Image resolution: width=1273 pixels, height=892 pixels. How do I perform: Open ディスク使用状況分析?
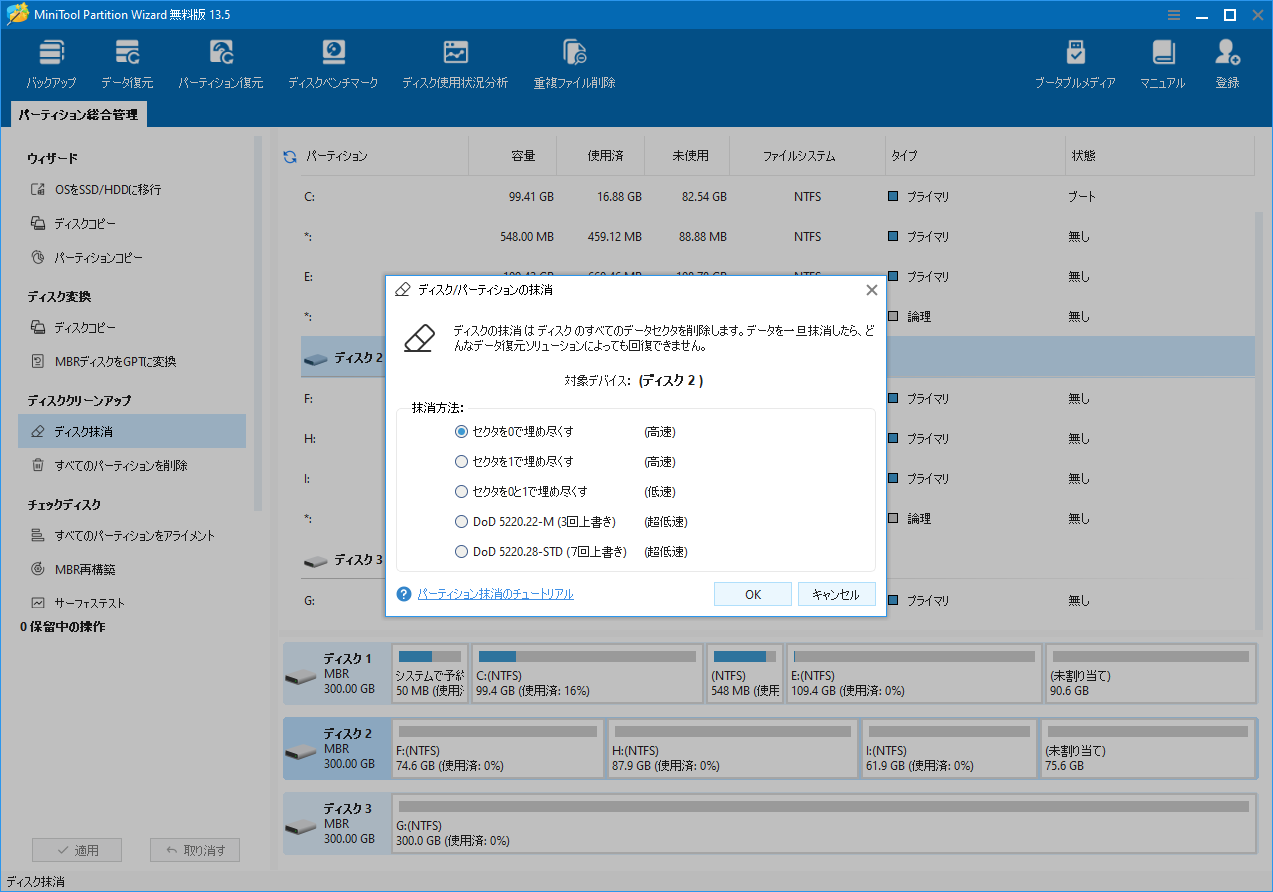click(x=455, y=60)
